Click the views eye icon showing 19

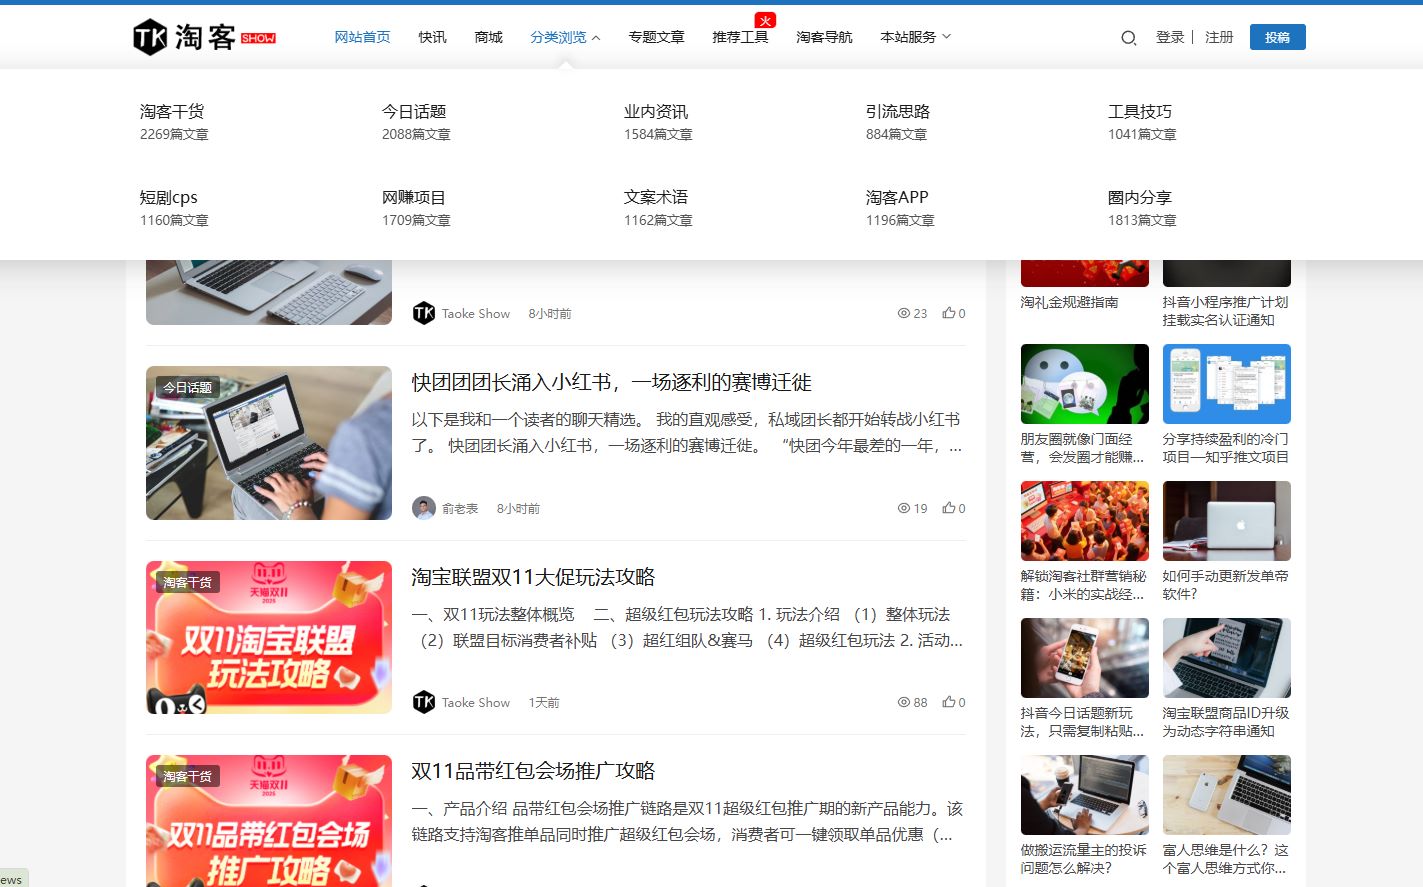(904, 508)
